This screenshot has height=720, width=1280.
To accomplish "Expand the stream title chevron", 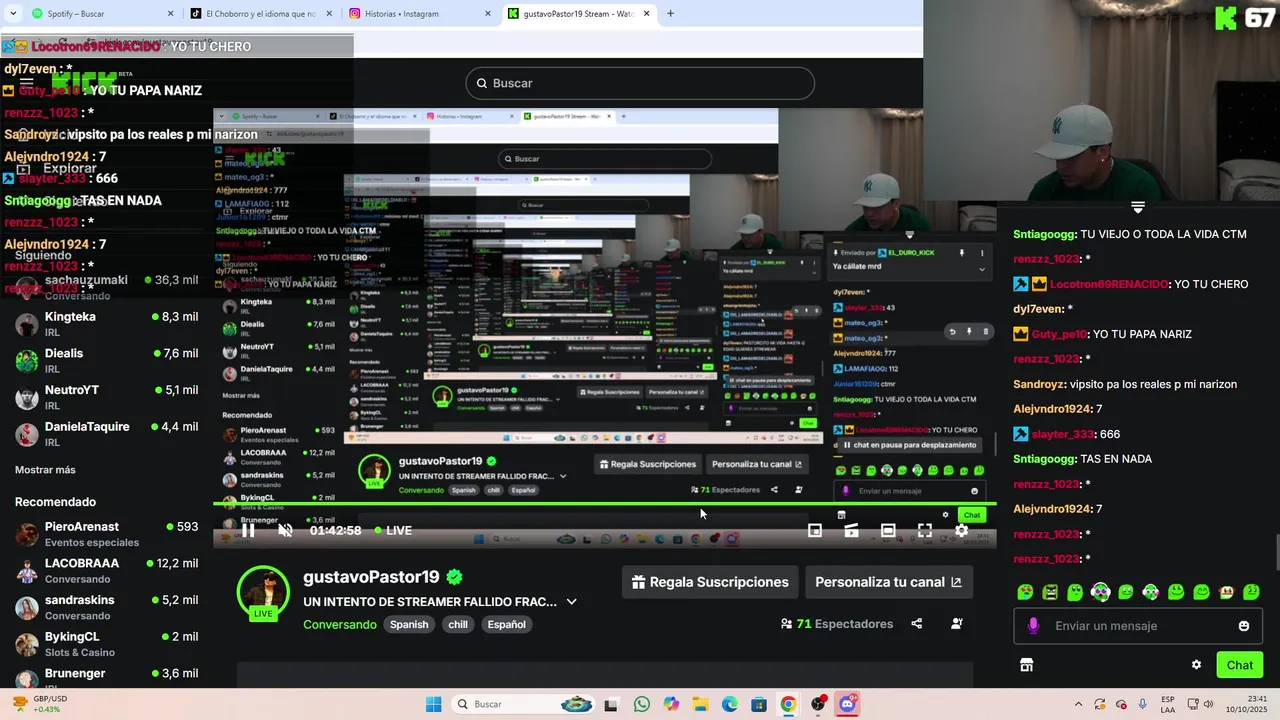I will pyautogui.click(x=572, y=602).
